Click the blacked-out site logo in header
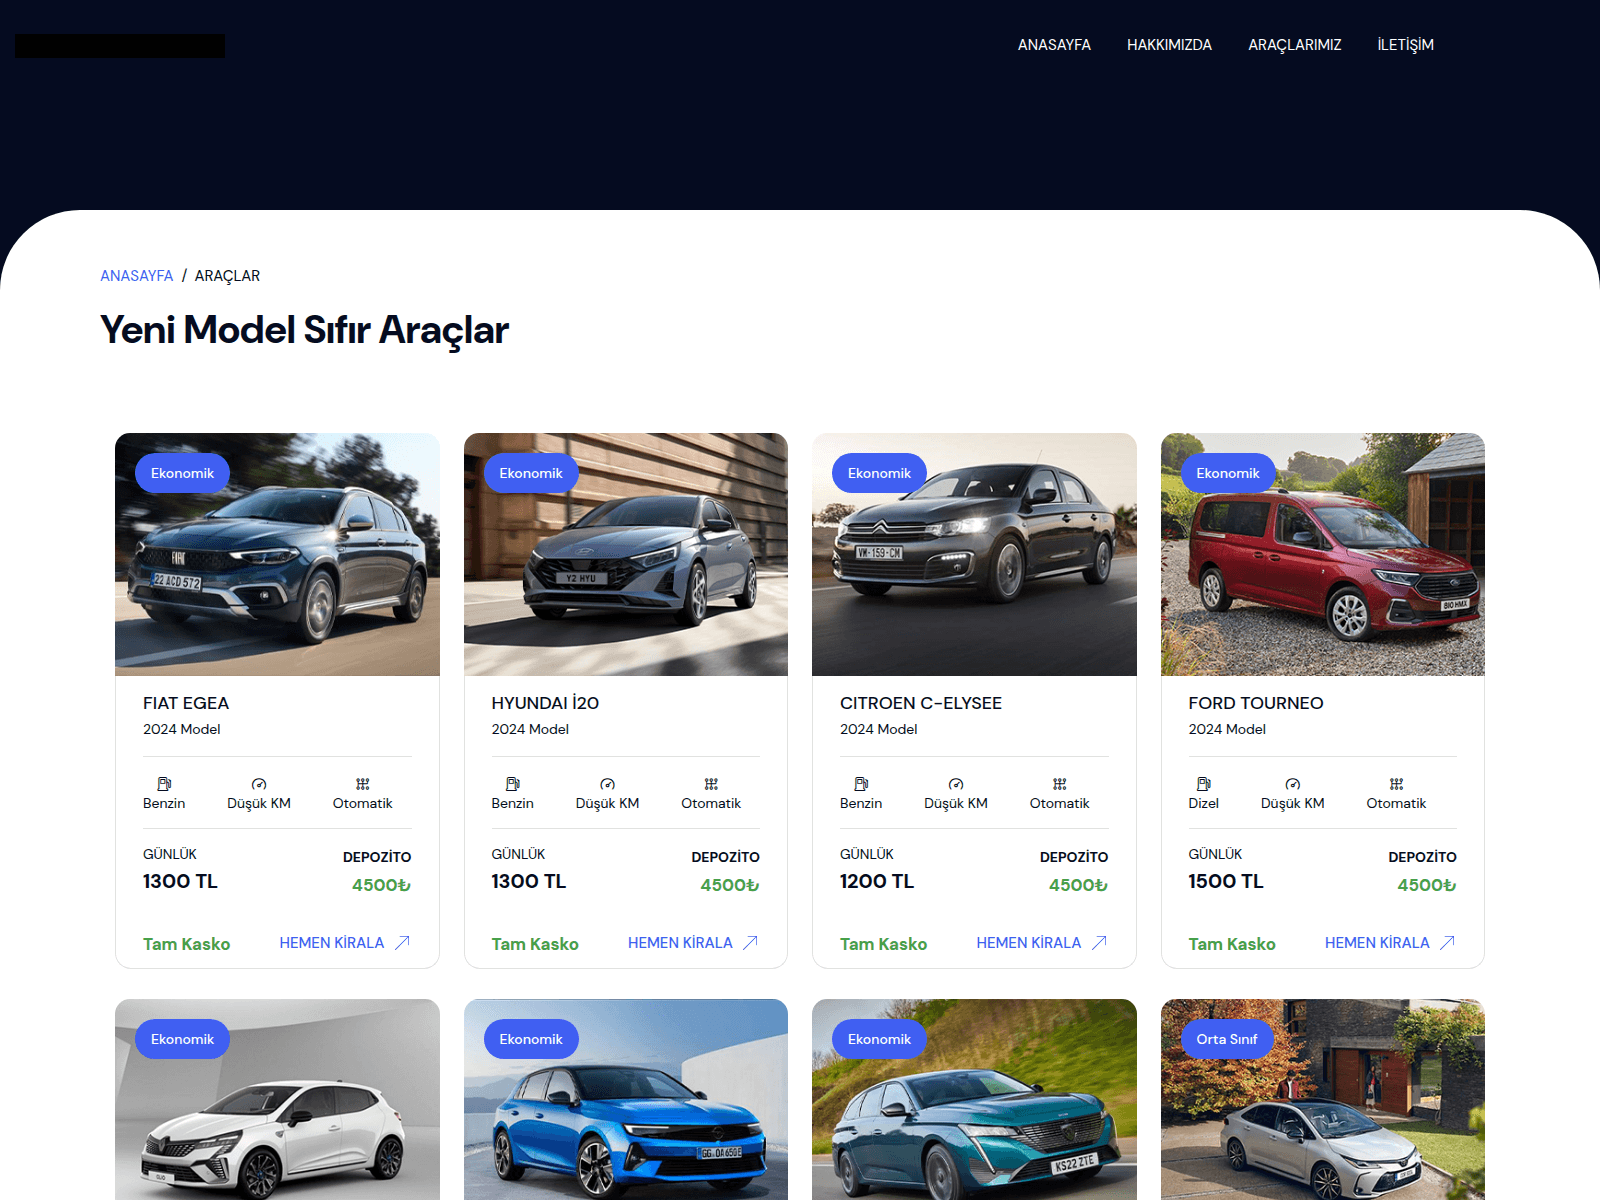This screenshot has height=1200, width=1600. pyautogui.click(x=120, y=46)
